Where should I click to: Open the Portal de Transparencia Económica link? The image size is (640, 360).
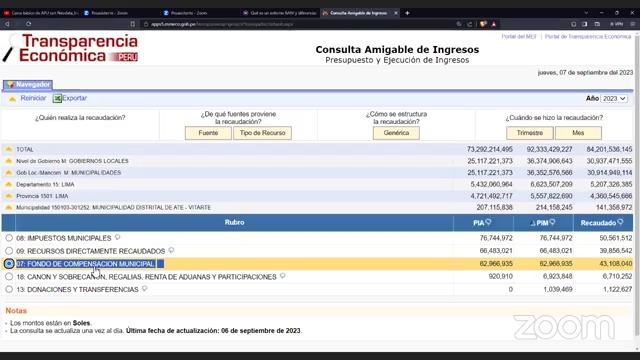(588, 37)
